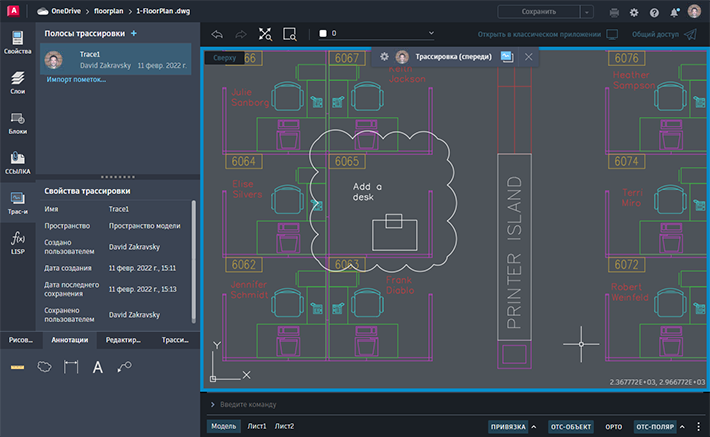Open settings gear in top bar
This screenshot has width=710, height=437.
click(x=634, y=13)
